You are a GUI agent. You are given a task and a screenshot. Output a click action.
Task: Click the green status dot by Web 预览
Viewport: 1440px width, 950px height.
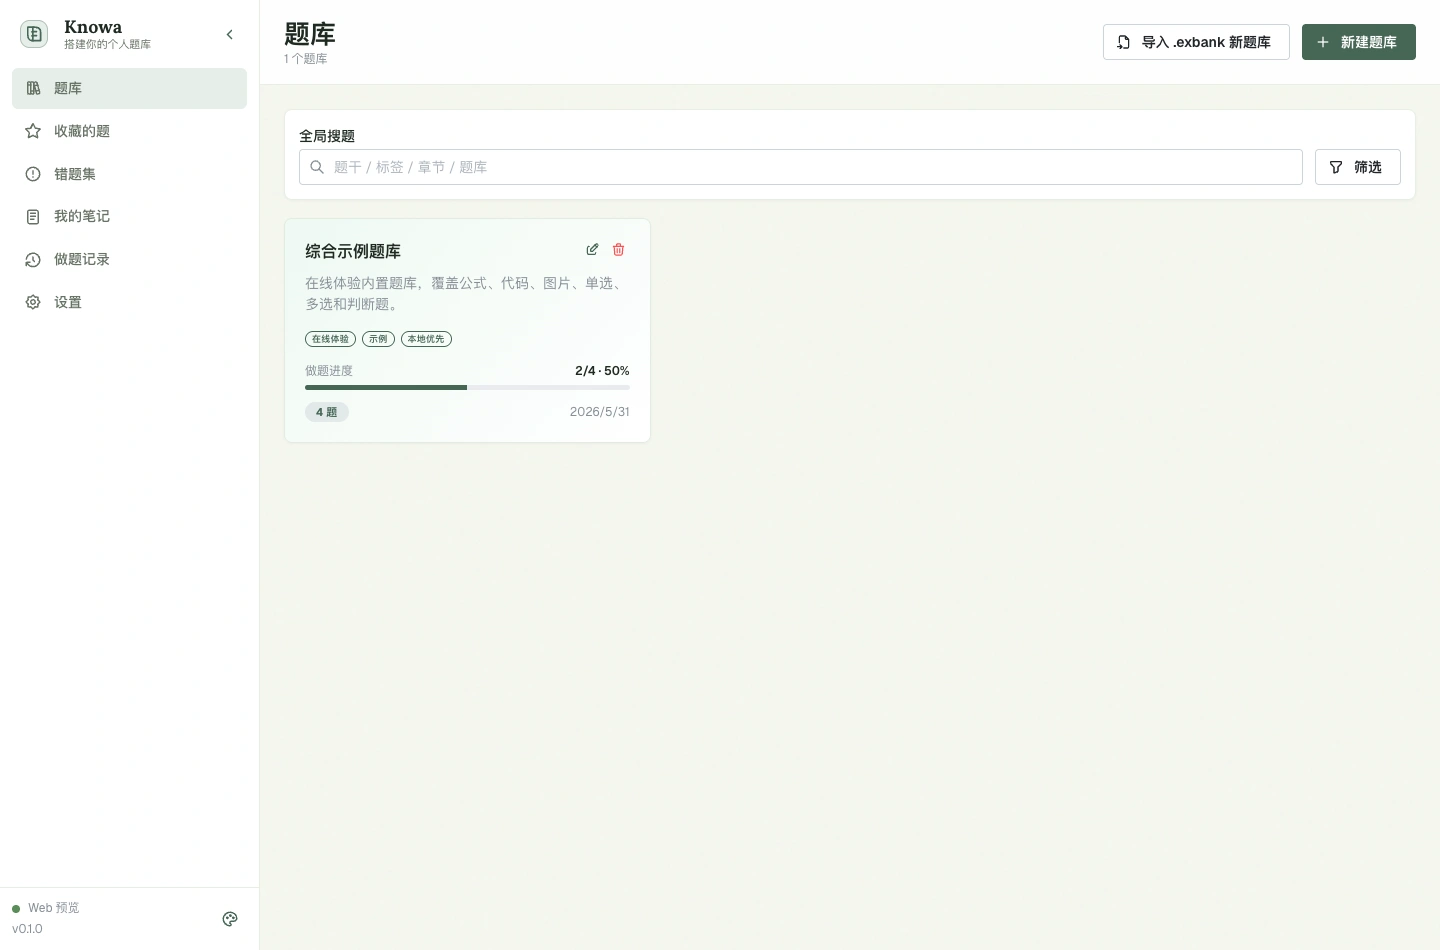pyautogui.click(x=16, y=909)
